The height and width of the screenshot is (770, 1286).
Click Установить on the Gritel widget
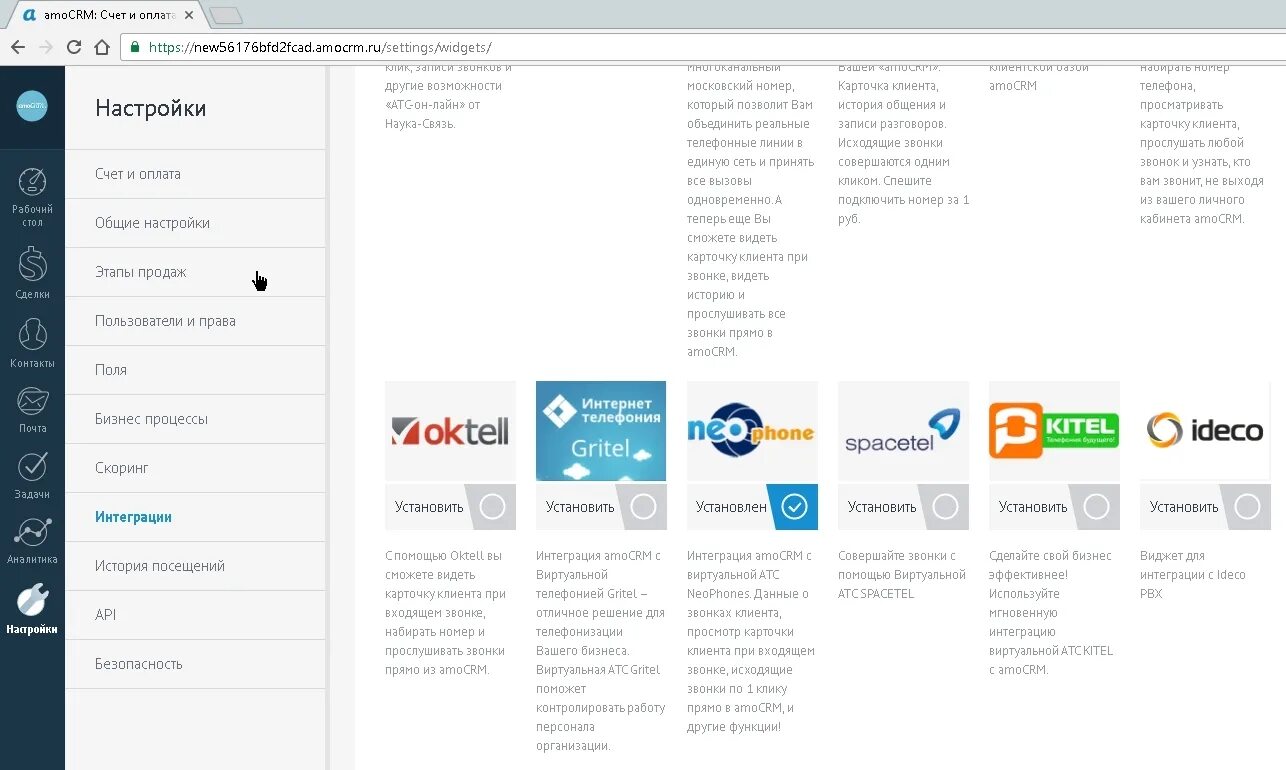(x=578, y=507)
